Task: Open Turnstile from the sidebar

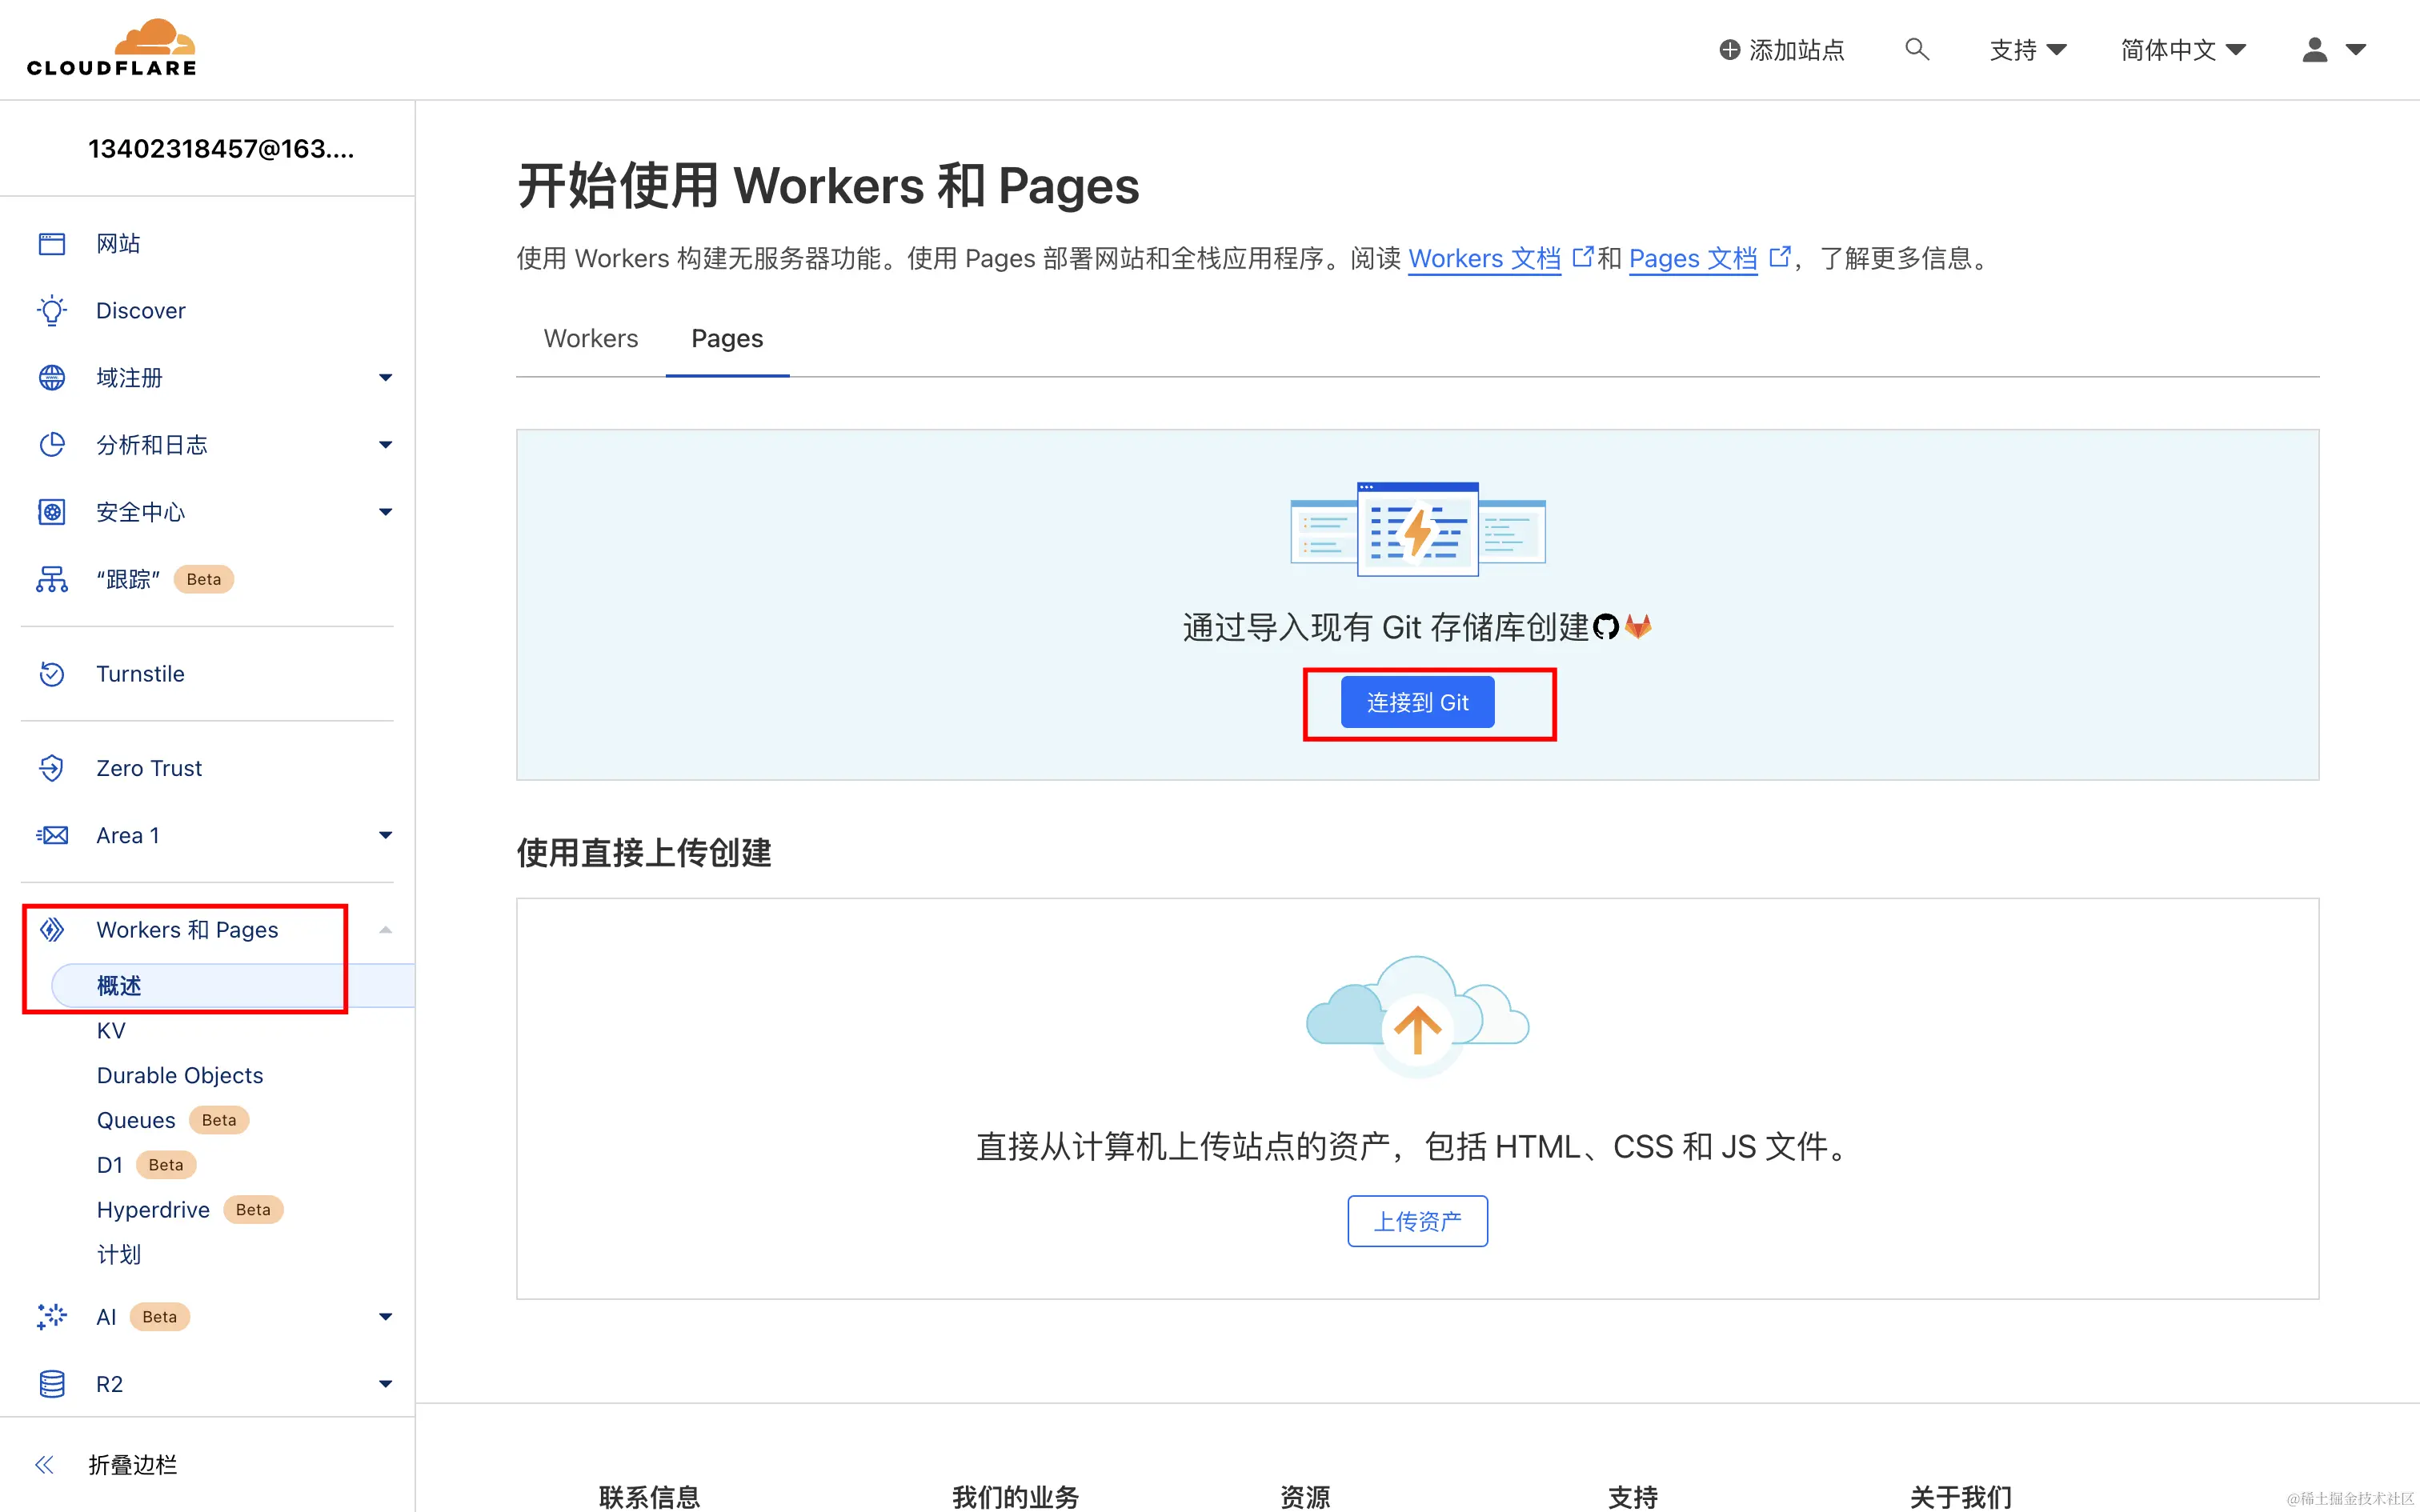Action: [x=140, y=674]
